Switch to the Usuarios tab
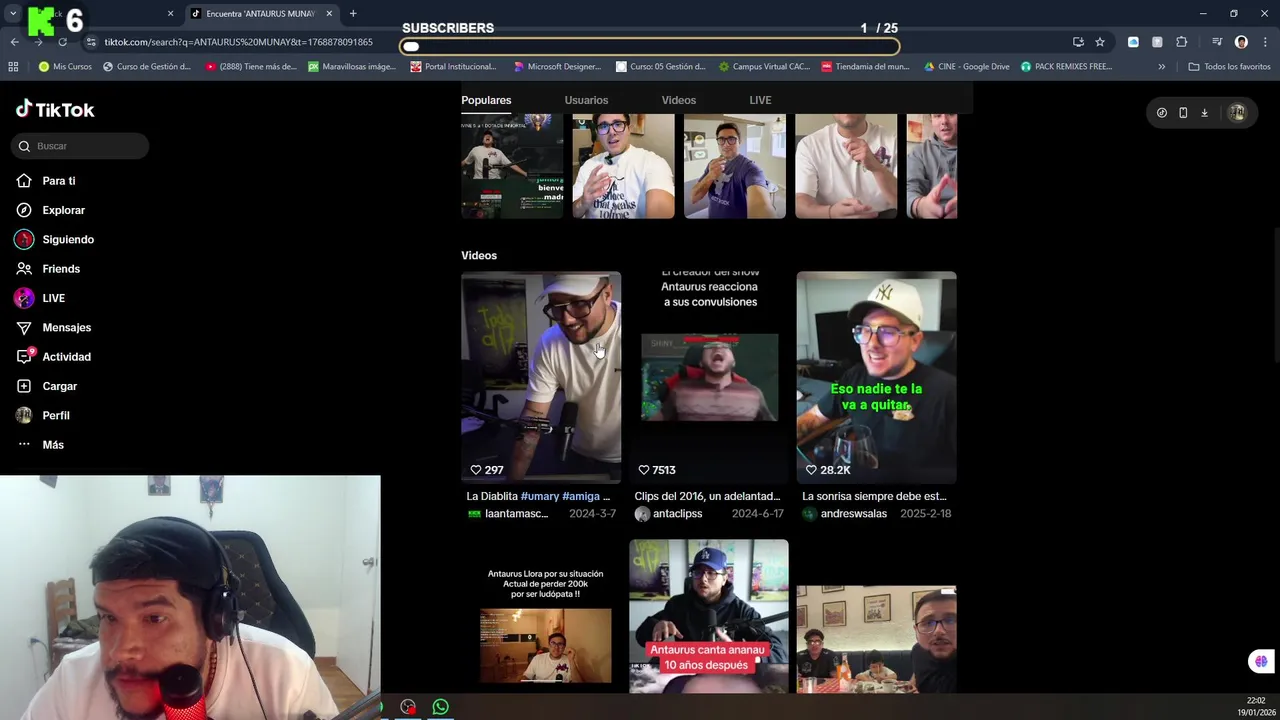The width and height of the screenshot is (1280, 720). tap(586, 100)
